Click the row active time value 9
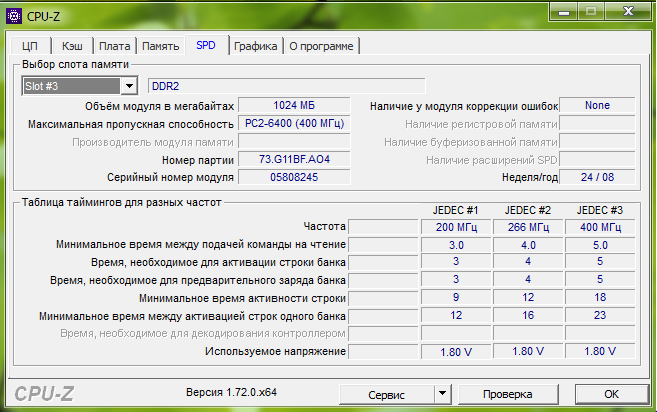657x412 pixels. 456,298
